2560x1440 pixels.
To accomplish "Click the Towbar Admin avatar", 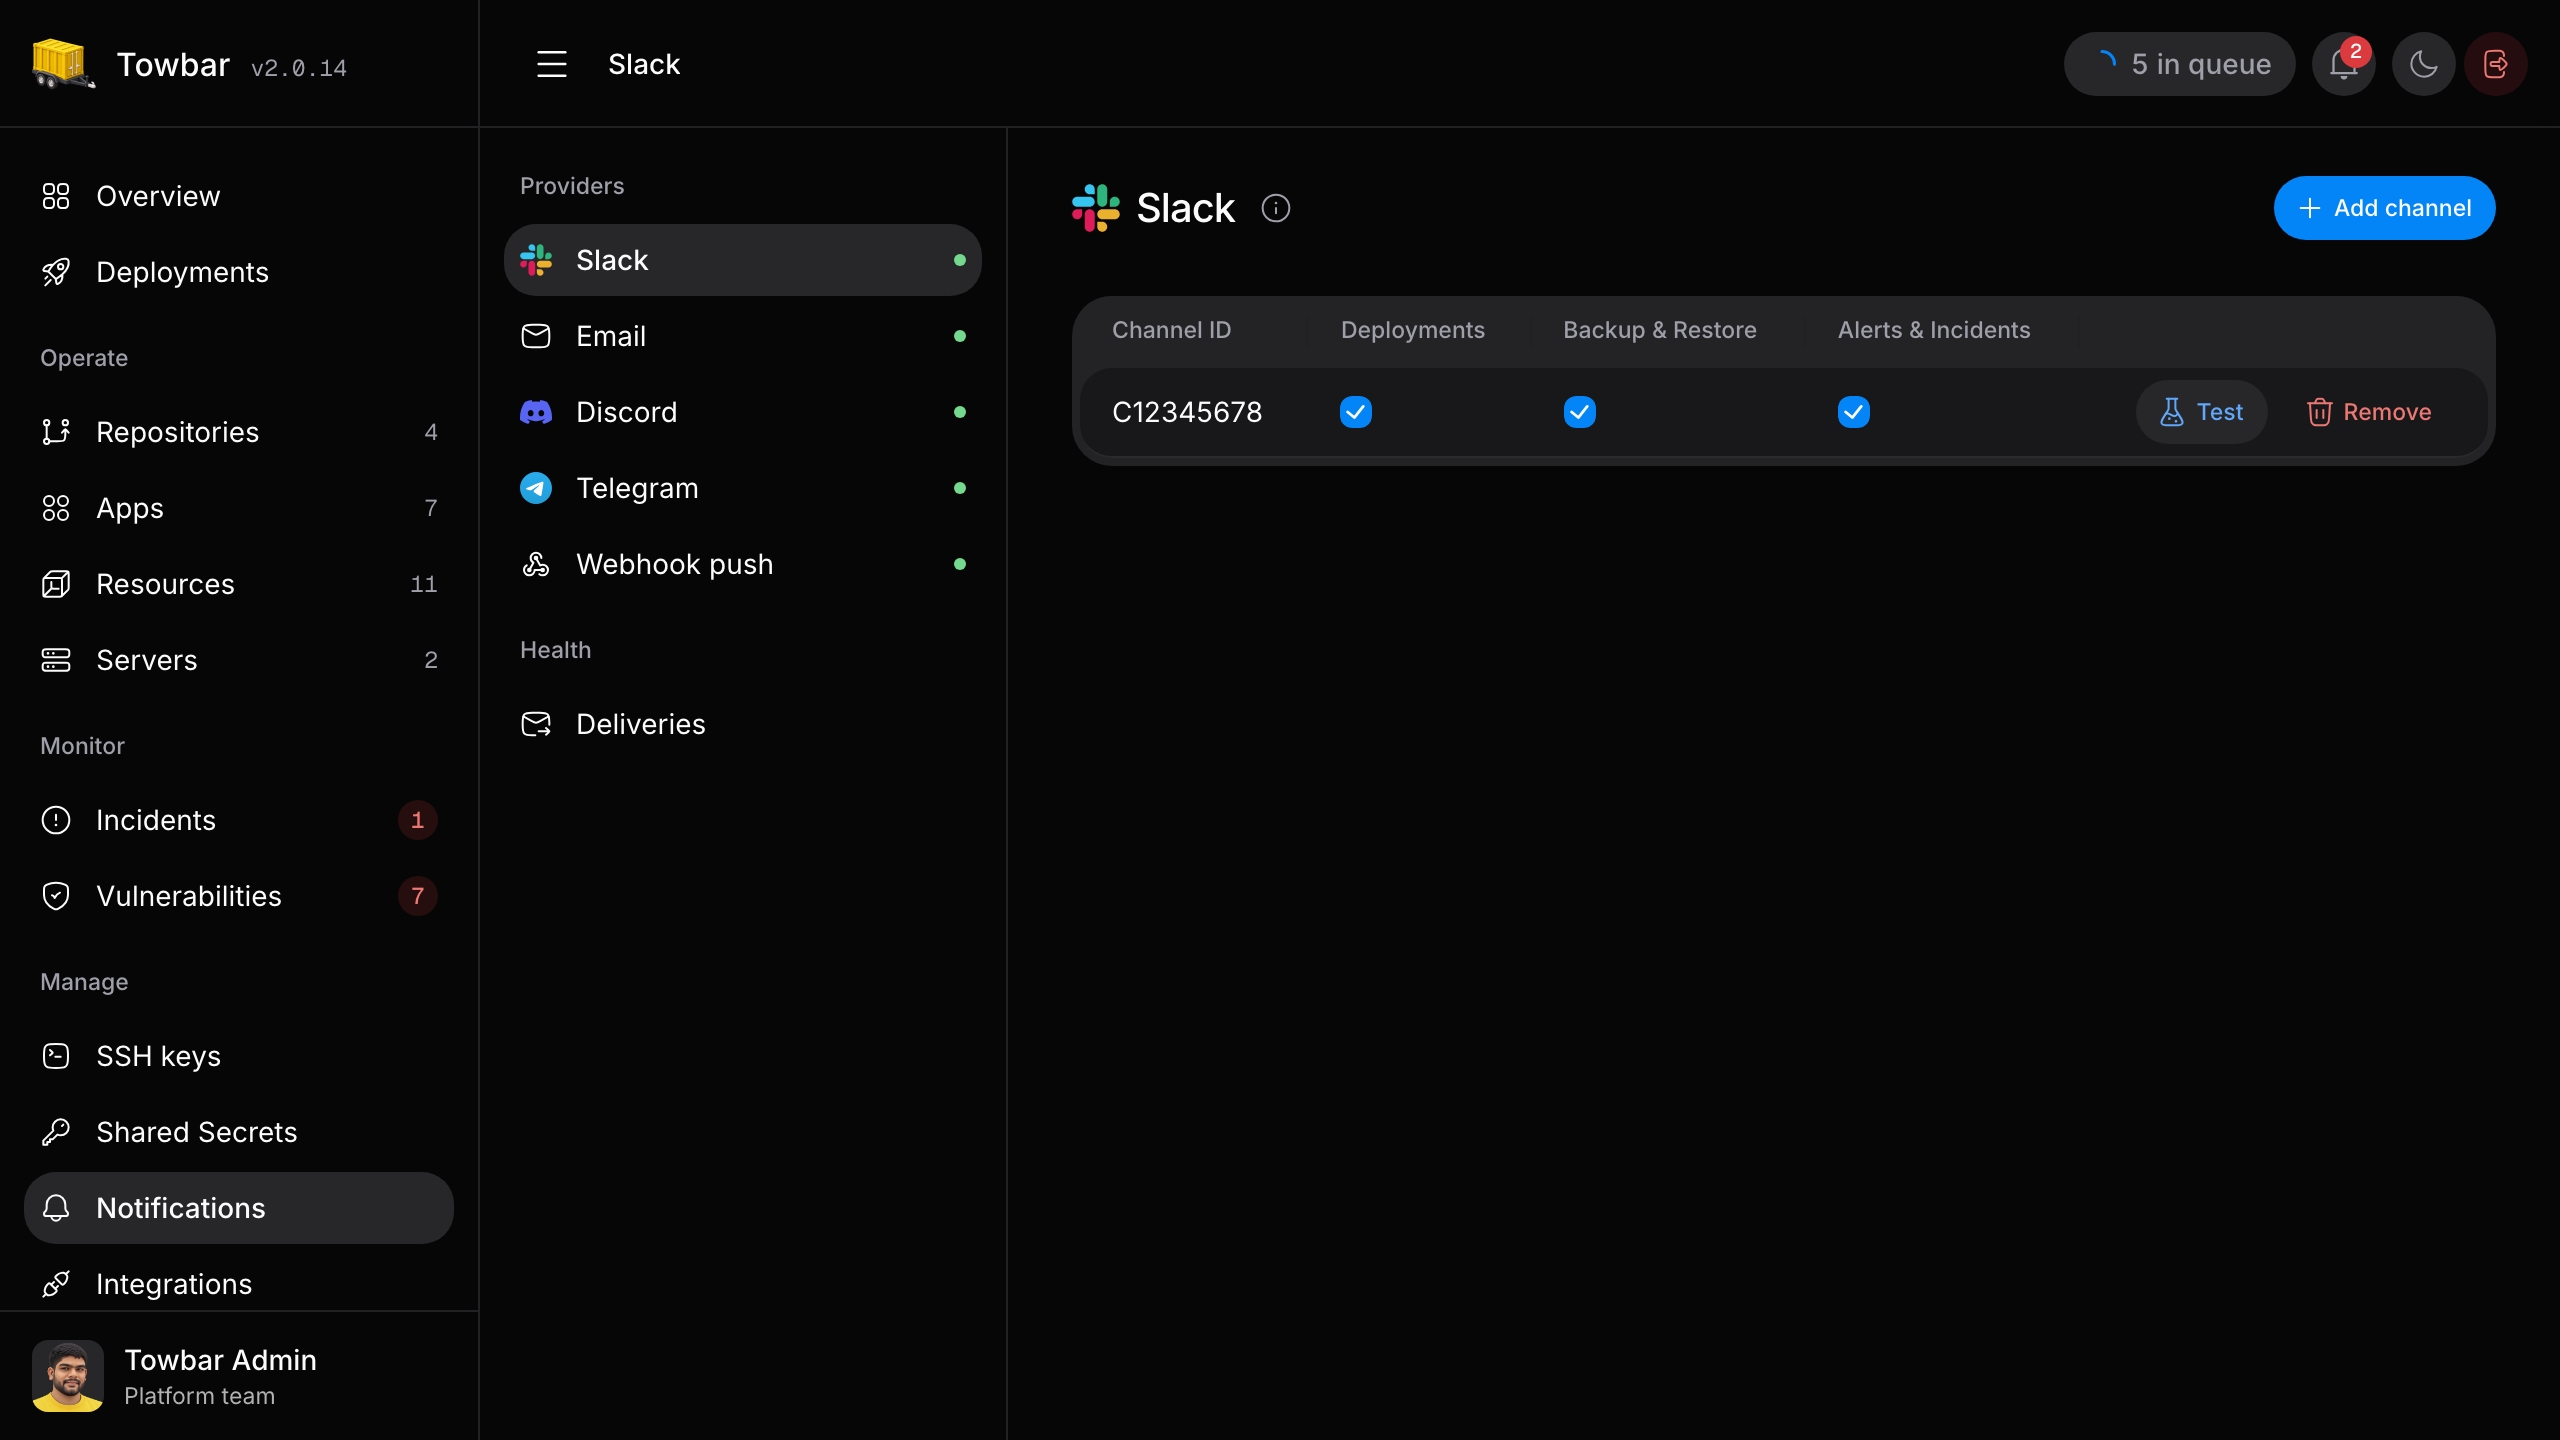I will [x=68, y=1376].
